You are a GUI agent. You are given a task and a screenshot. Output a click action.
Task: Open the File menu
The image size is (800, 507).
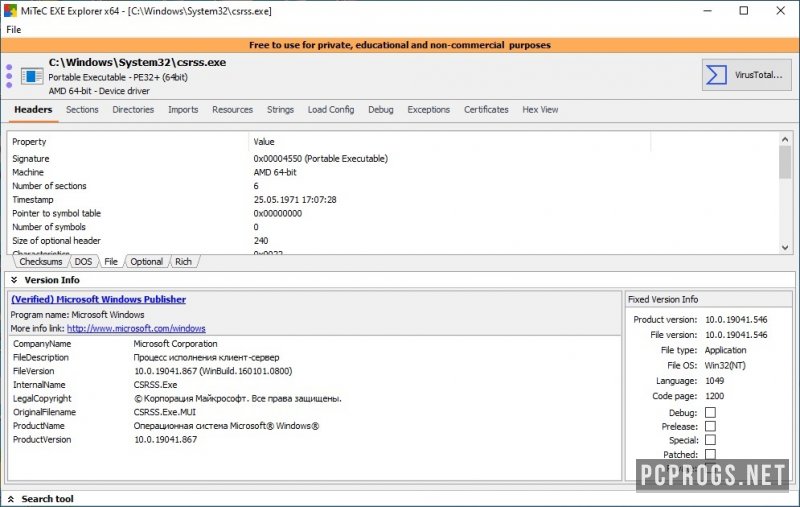coord(14,30)
